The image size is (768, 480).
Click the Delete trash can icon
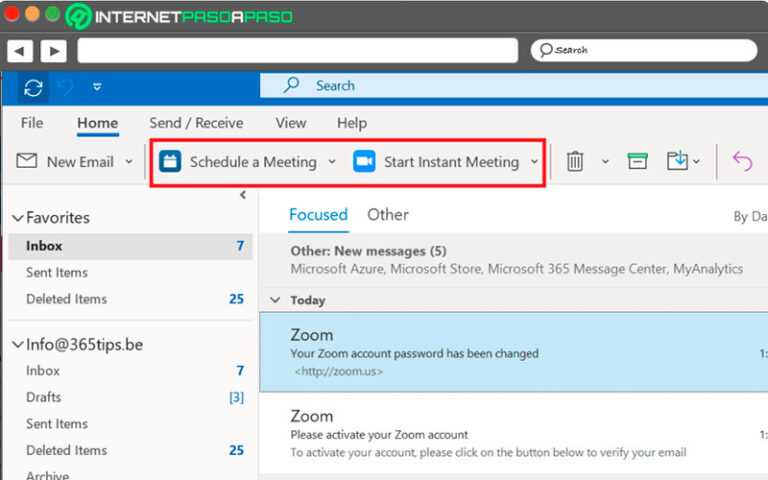pos(575,161)
